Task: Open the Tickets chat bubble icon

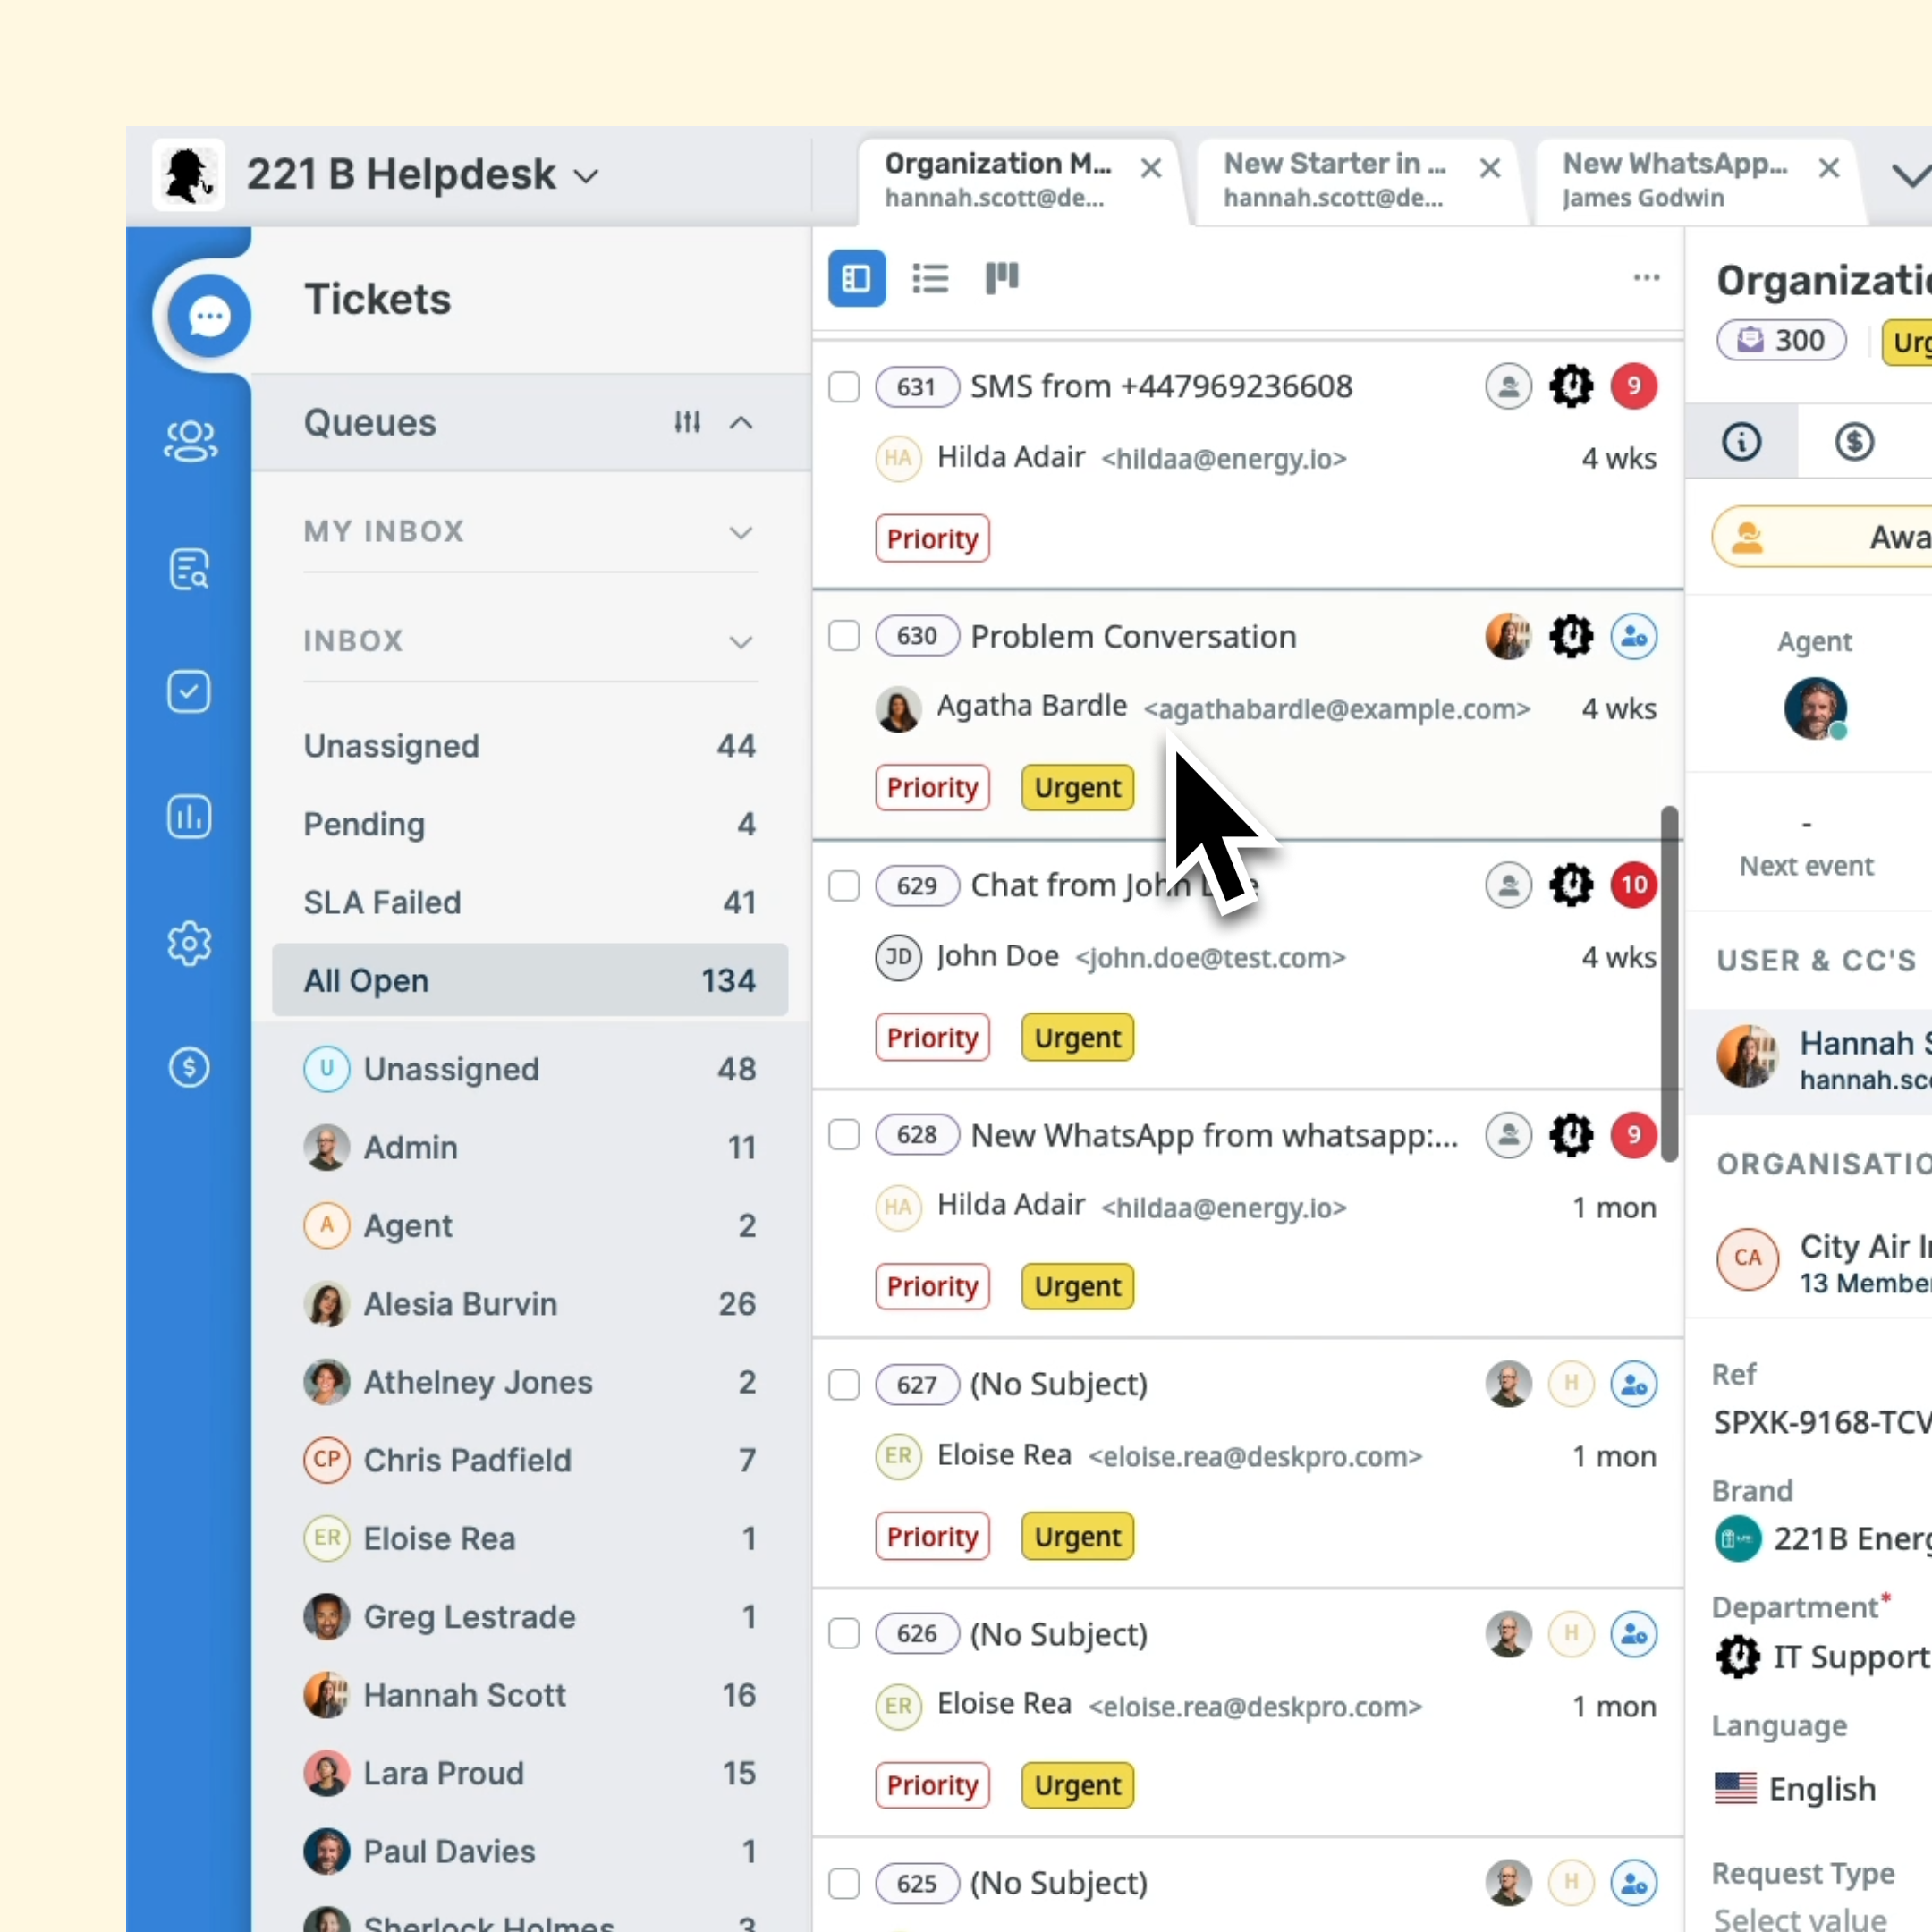Action: pyautogui.click(x=209, y=316)
